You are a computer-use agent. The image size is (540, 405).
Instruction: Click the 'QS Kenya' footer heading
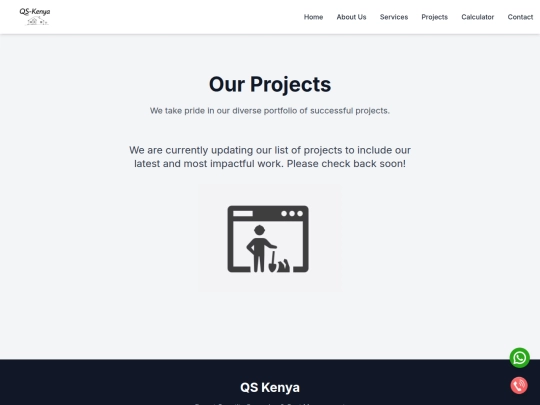[270, 387]
